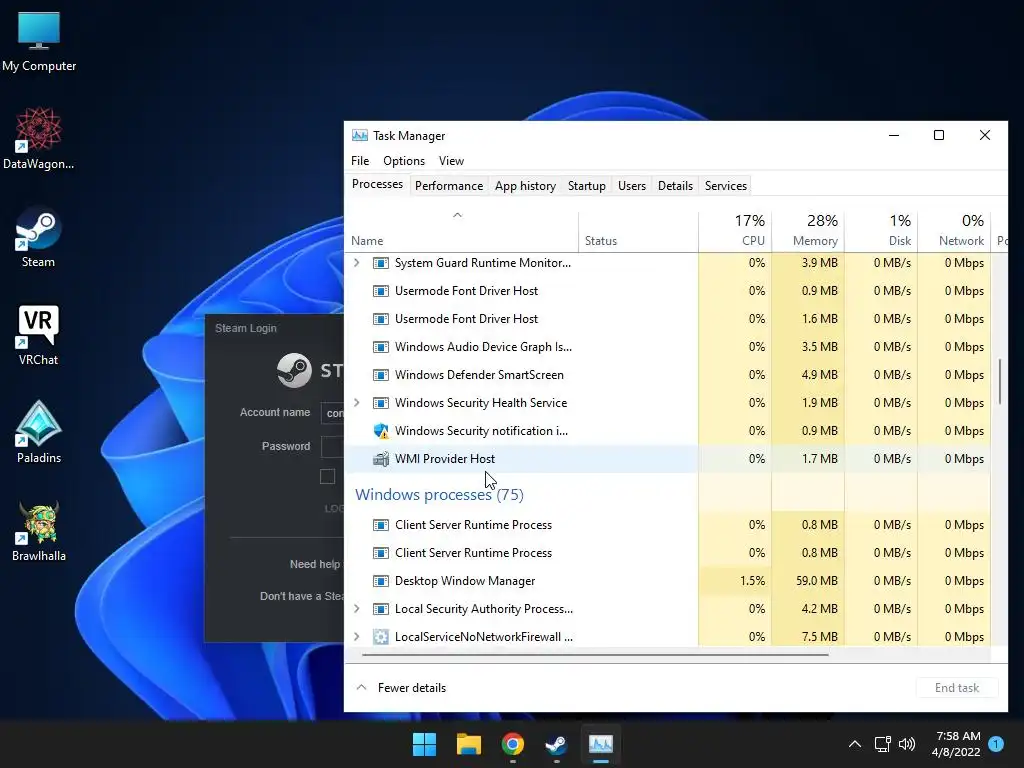Viewport: 1024px width, 768px height.
Task: Select the Paladins desktop shortcut
Action: tap(39, 432)
